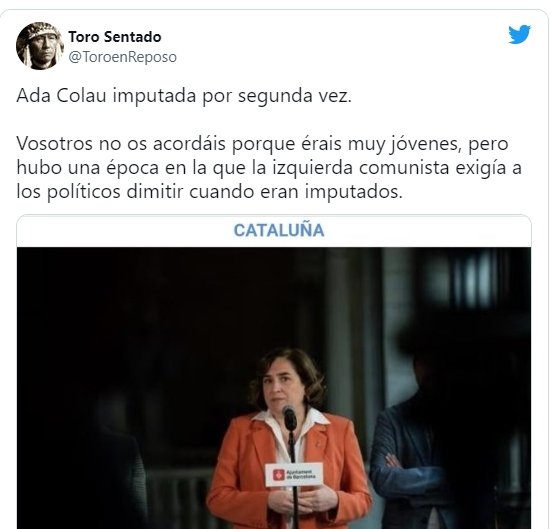552x529 pixels.
Task: Open the @ToroenReposo handle link
Action: point(123,57)
